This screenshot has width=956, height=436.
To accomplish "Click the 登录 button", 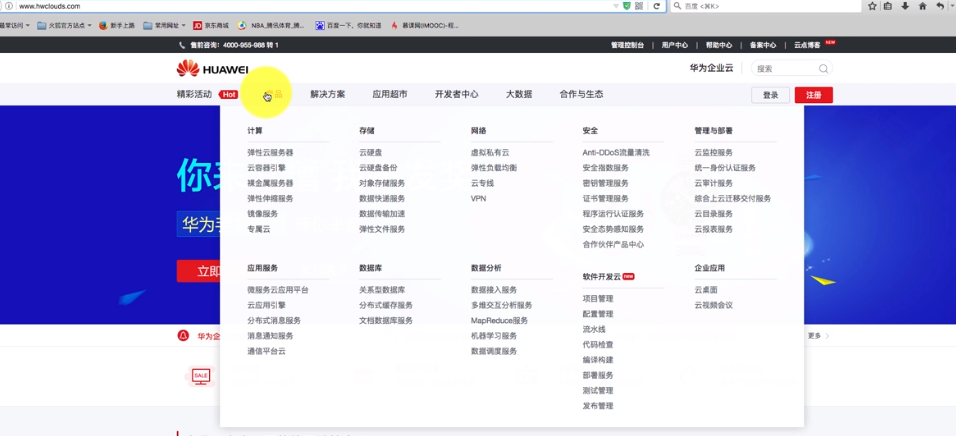I will 771,95.
